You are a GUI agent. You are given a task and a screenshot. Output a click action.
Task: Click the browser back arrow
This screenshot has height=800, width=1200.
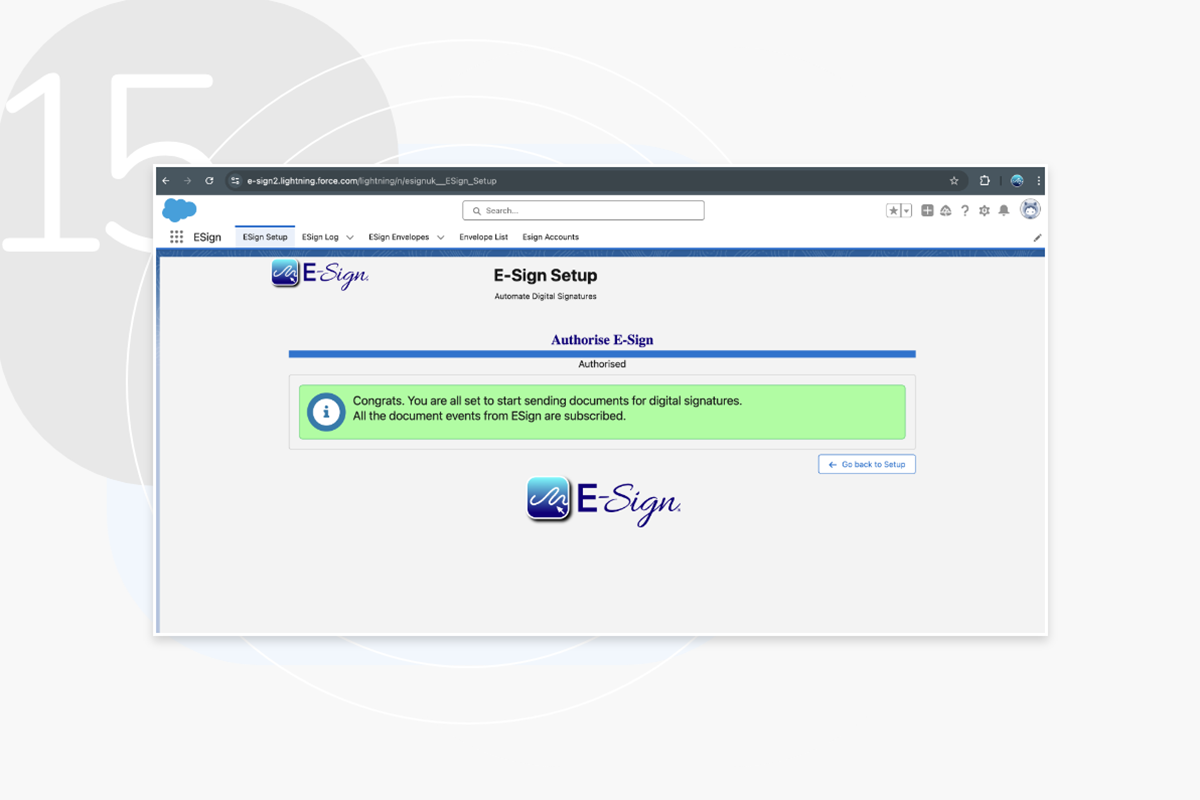(166, 181)
